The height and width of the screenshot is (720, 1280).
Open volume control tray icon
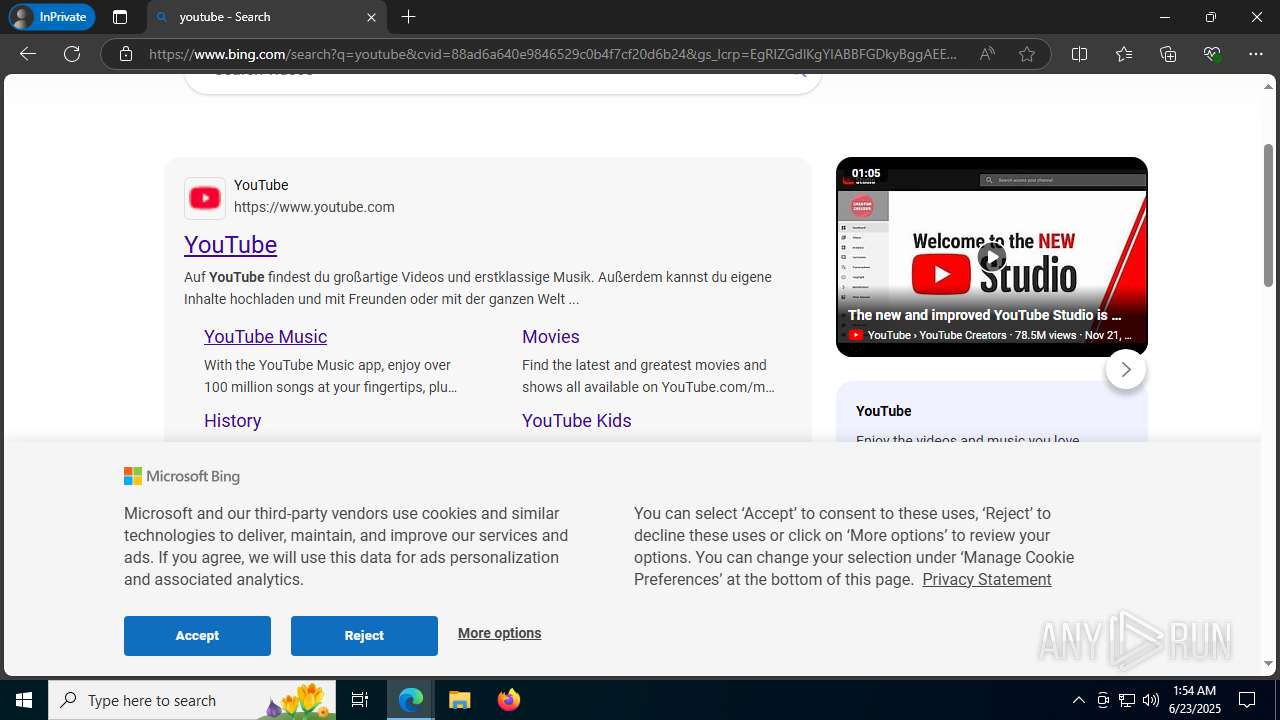click(x=1150, y=700)
